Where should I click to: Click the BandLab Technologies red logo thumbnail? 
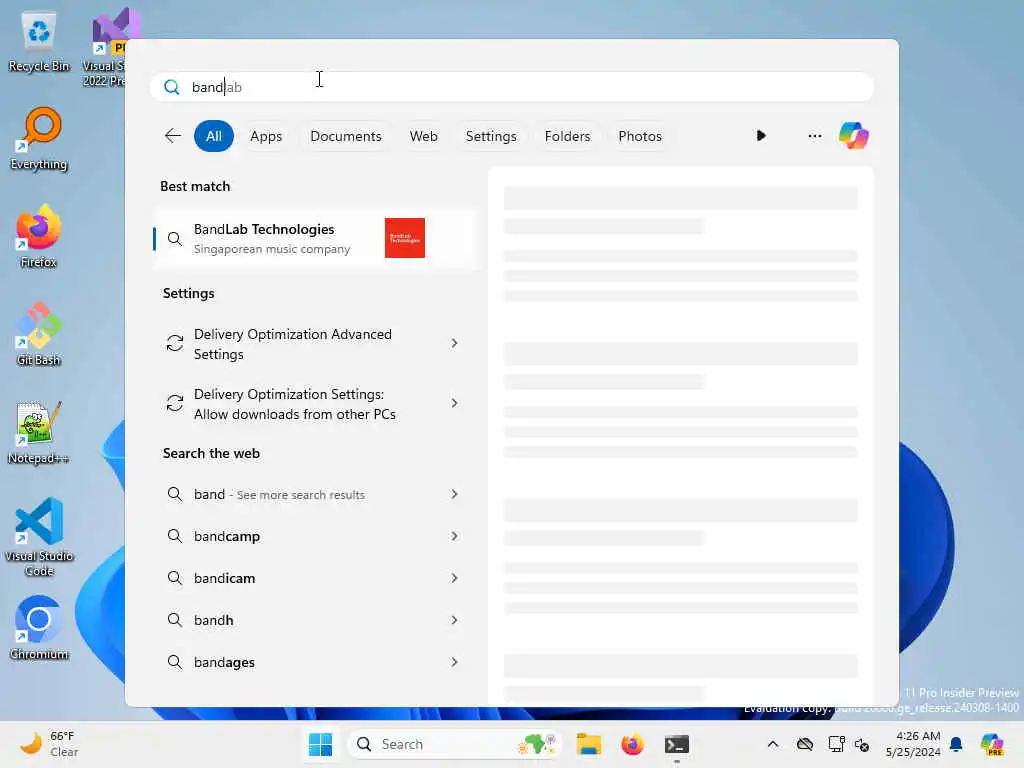[405, 238]
